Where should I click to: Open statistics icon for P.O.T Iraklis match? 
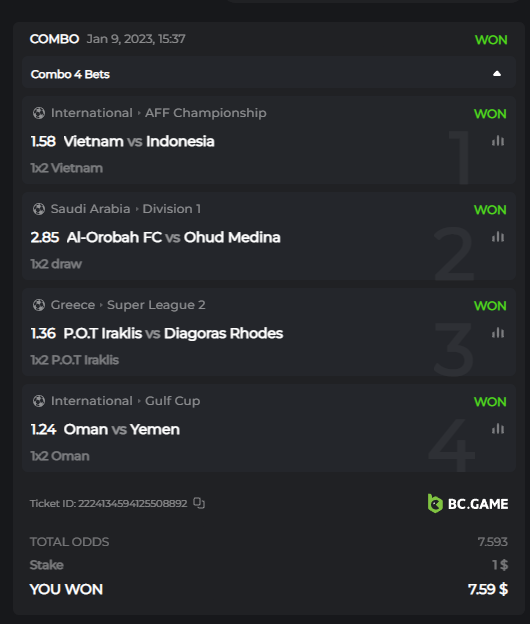pyautogui.click(x=498, y=333)
